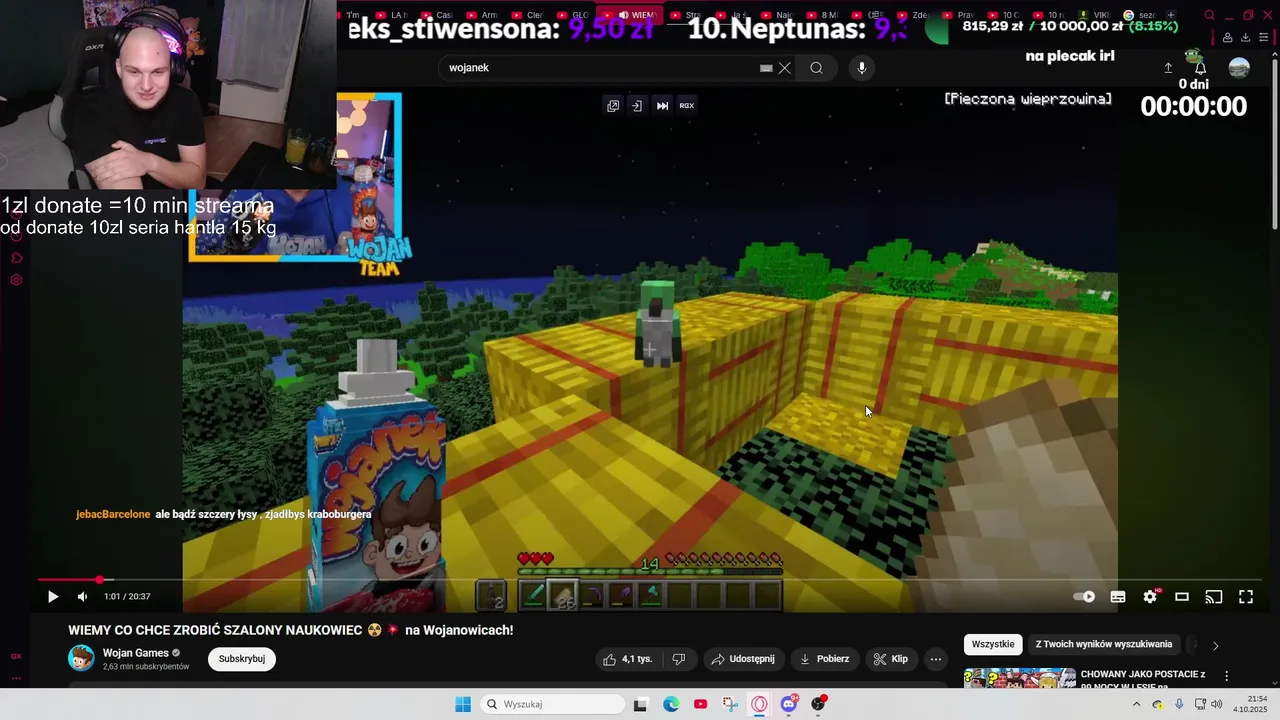Open the CHOWANY JAKO POSTACIE video thumbnail
Screen dimensions: 1280x720
pos(1020,678)
